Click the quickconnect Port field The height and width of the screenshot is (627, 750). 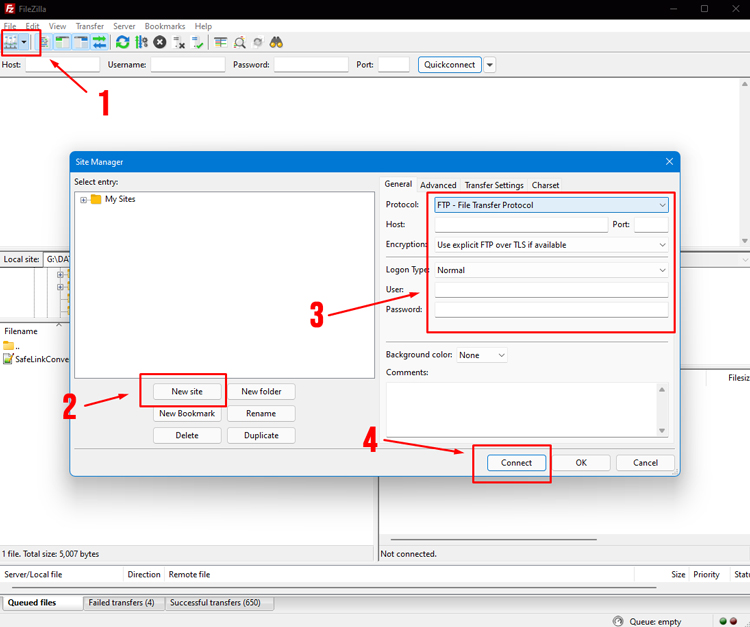coord(394,65)
